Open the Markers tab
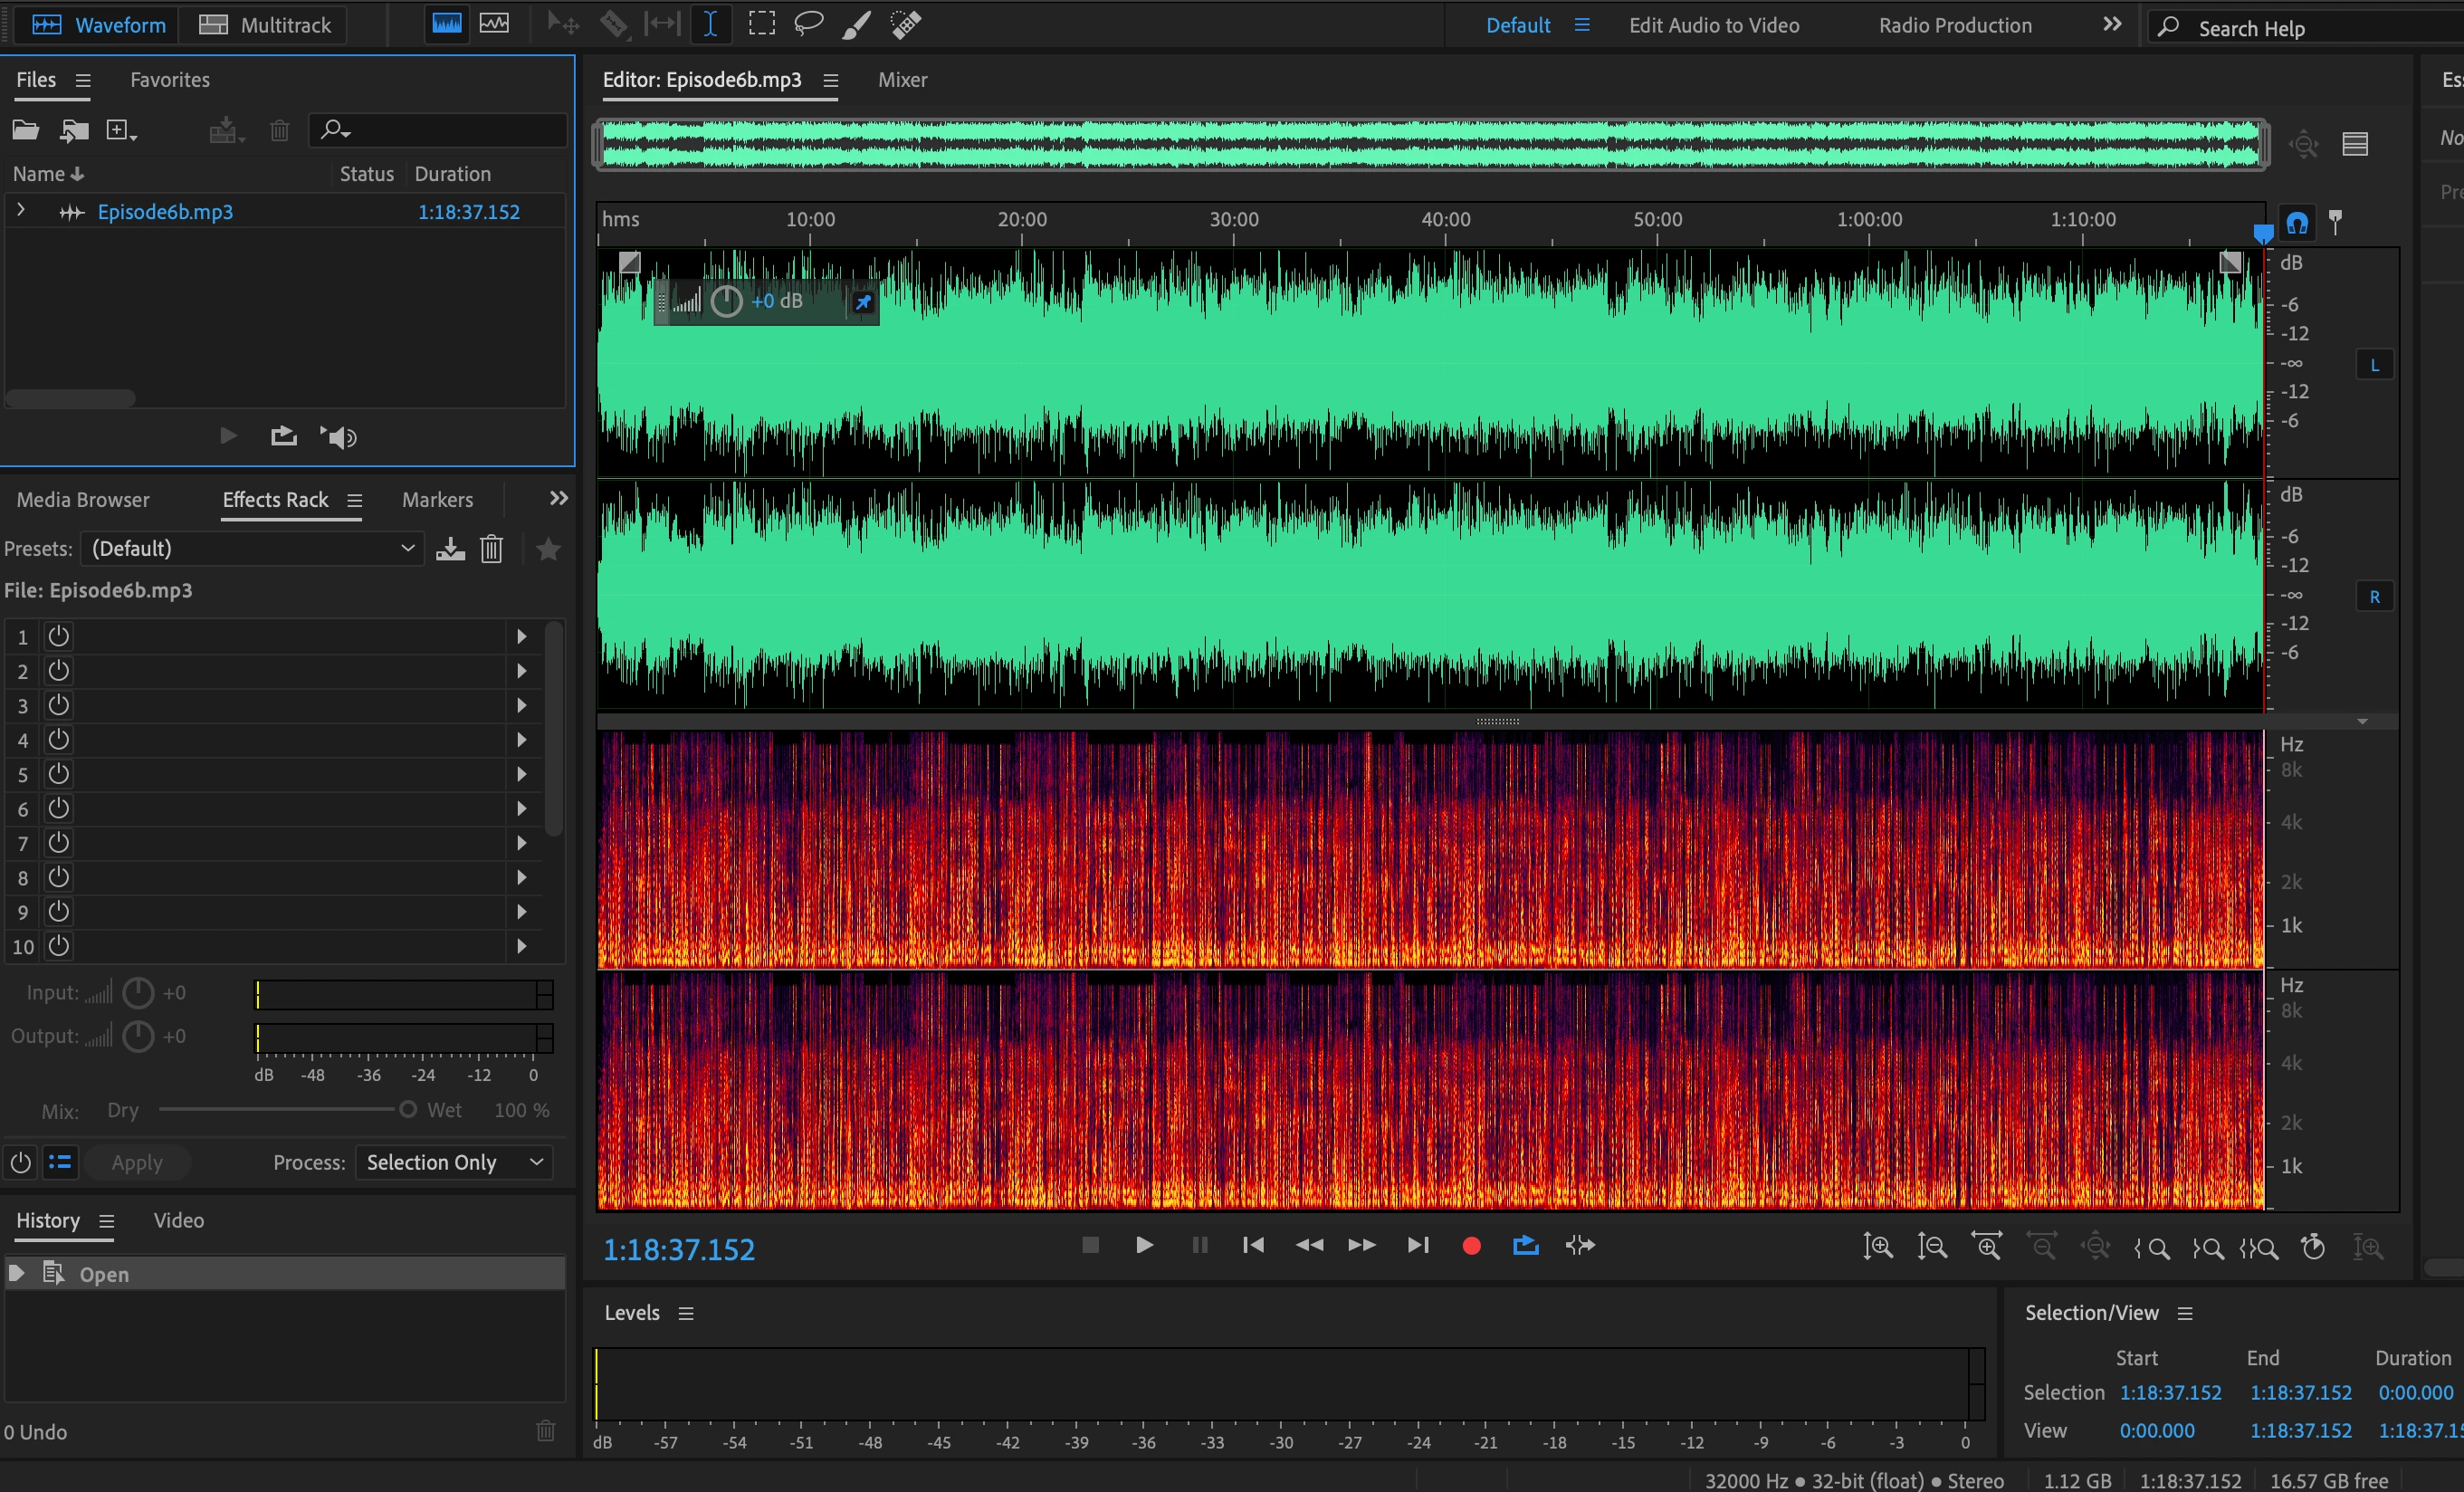This screenshot has width=2464, height=1492. click(437, 500)
